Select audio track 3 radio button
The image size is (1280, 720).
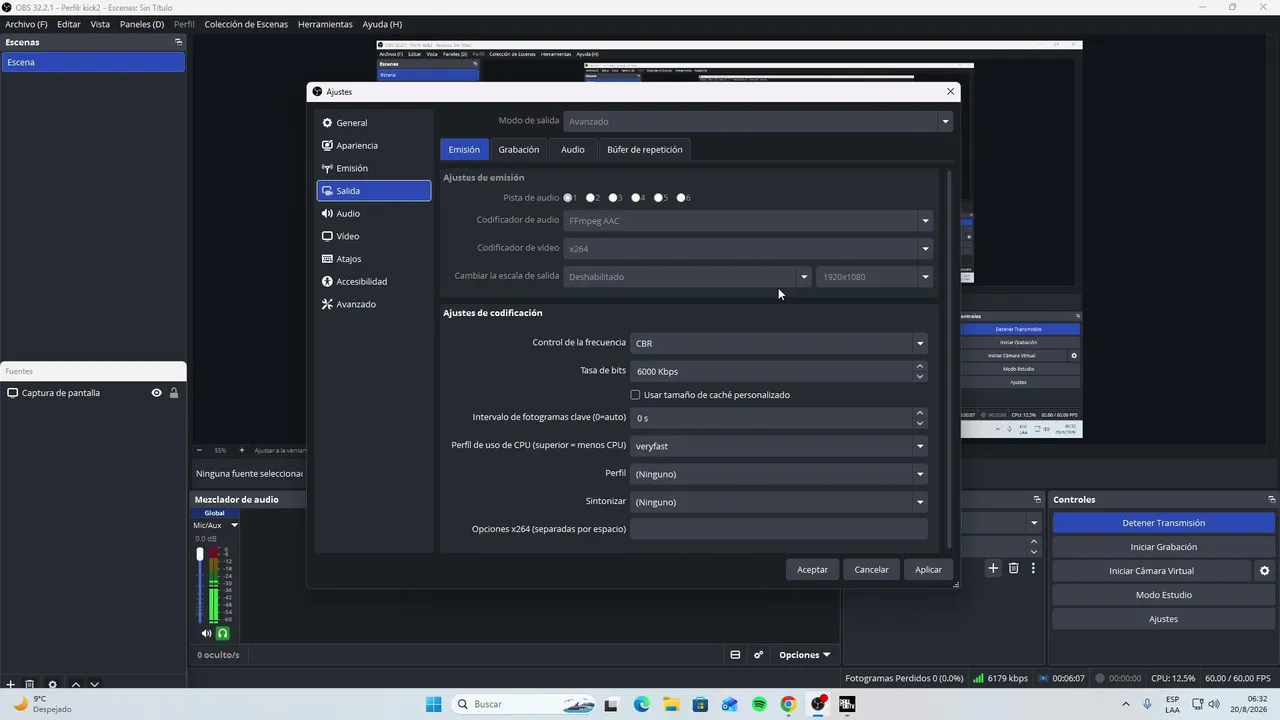click(x=613, y=198)
